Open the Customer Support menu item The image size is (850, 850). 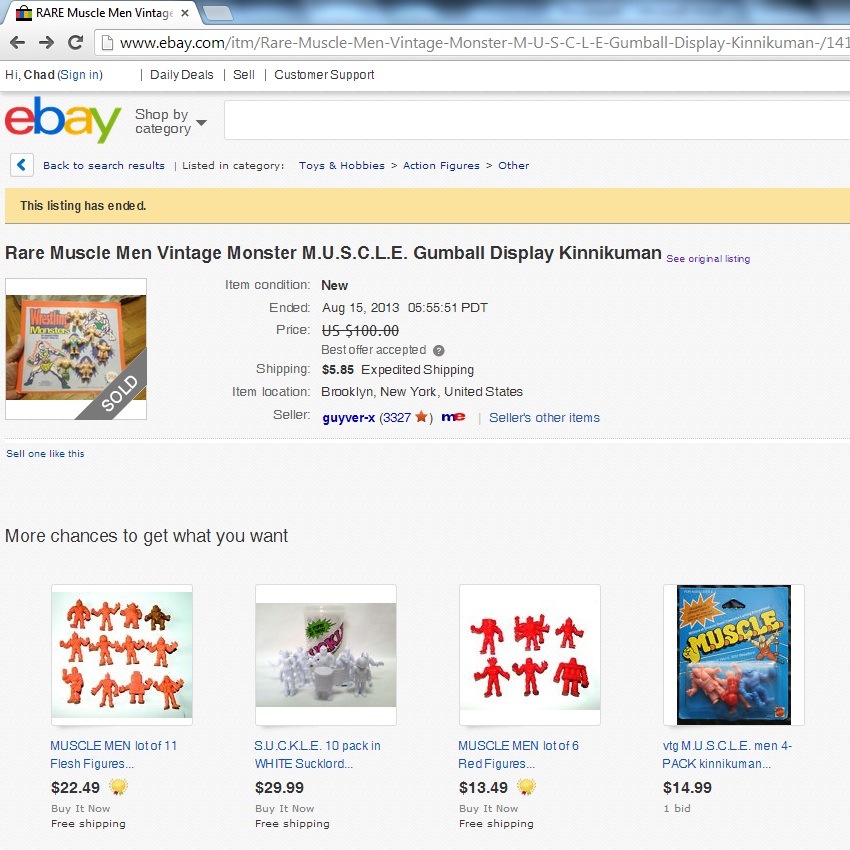click(324, 75)
